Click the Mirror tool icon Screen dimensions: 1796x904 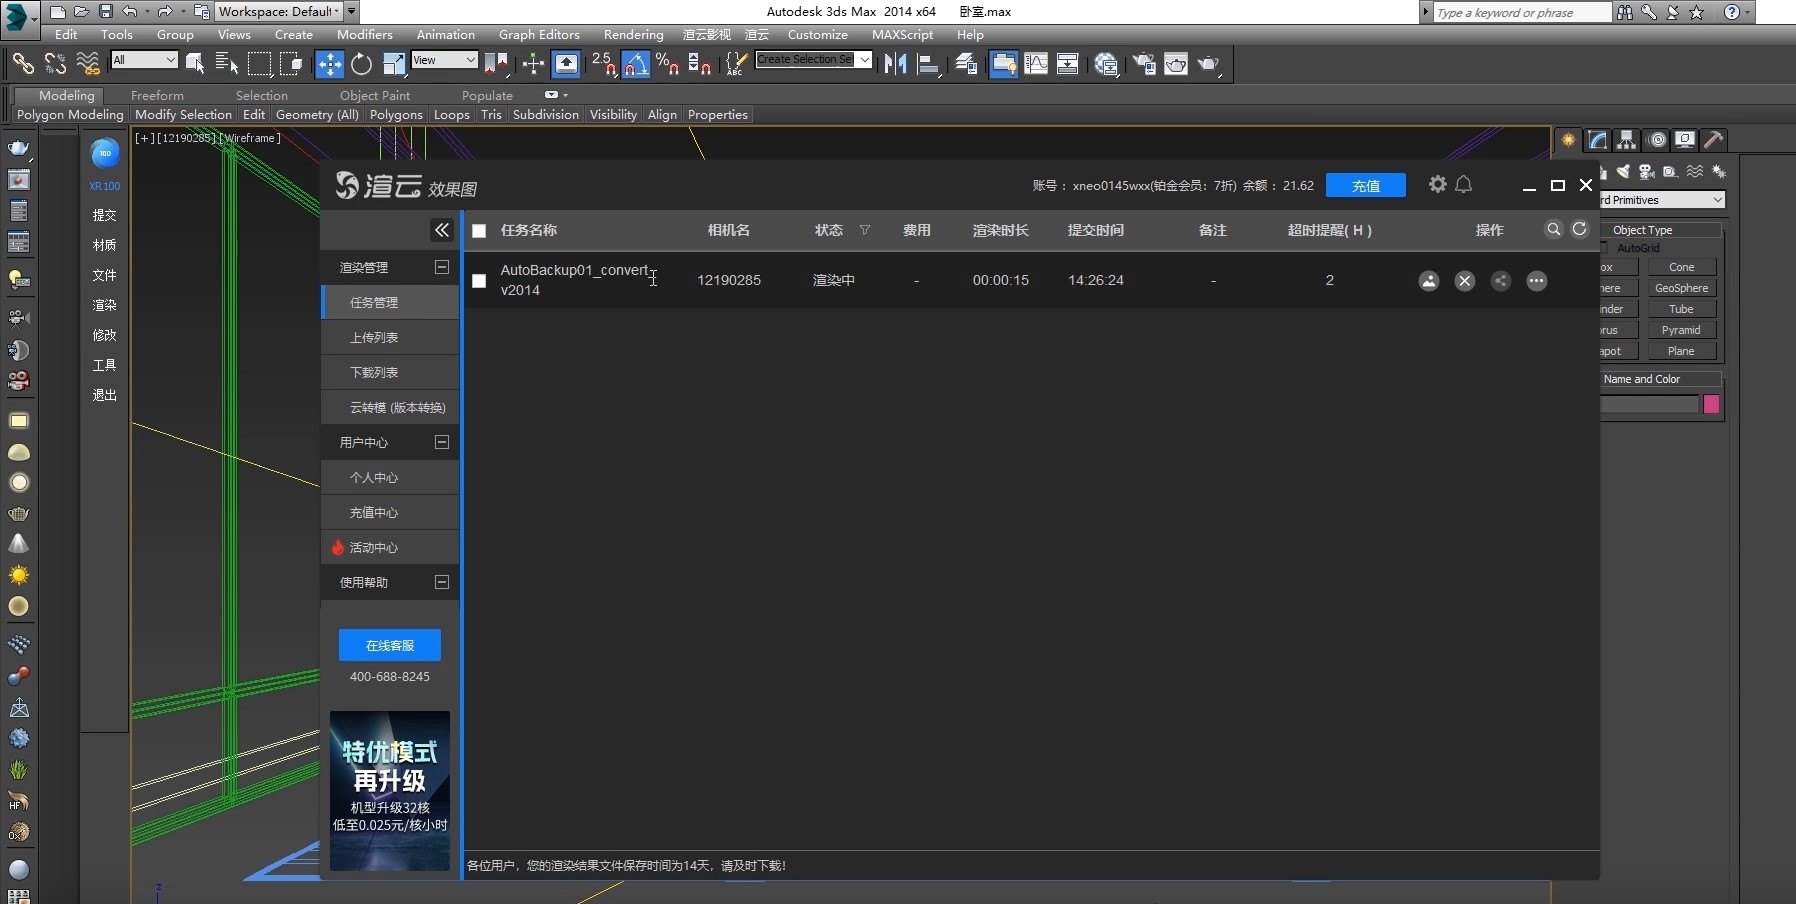click(x=895, y=64)
